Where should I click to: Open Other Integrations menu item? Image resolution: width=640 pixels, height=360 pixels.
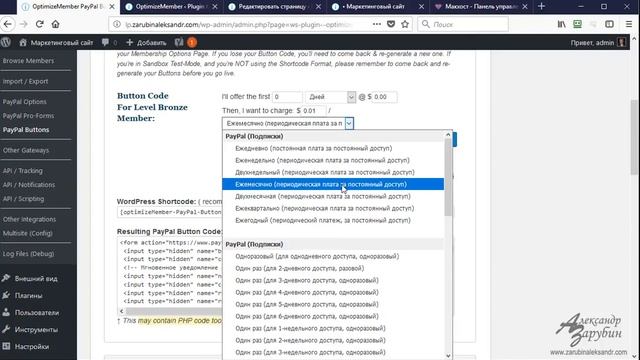(29, 219)
